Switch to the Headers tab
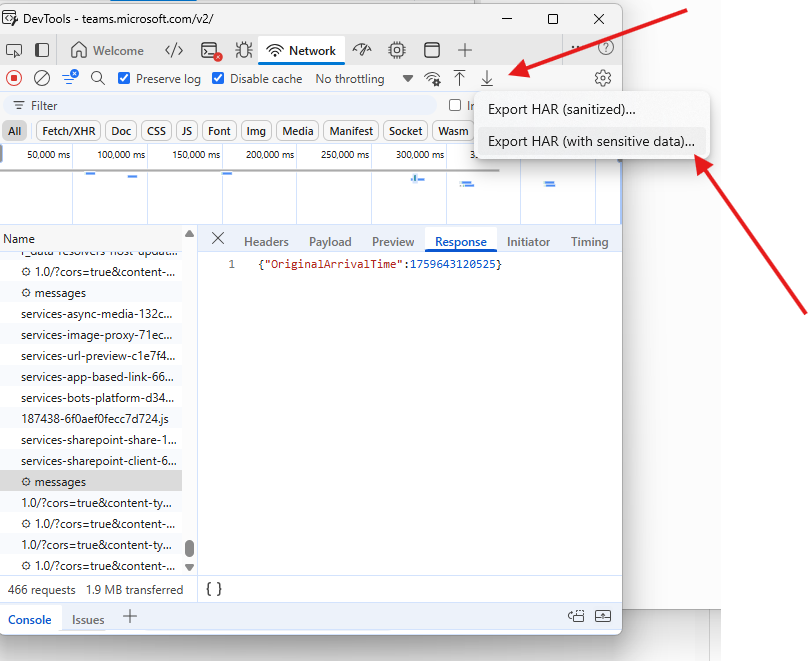Image resolution: width=808 pixels, height=661 pixels. [266, 241]
